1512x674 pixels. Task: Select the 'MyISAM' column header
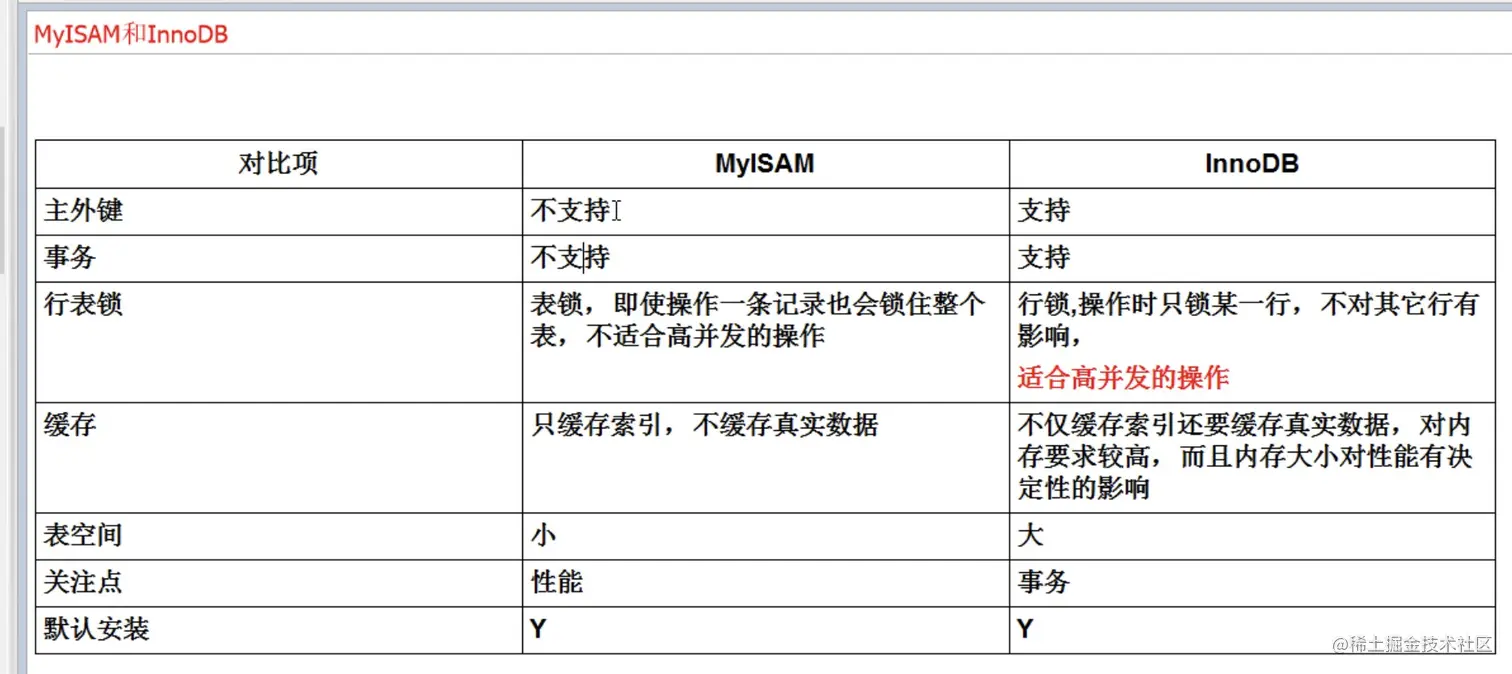pos(765,164)
